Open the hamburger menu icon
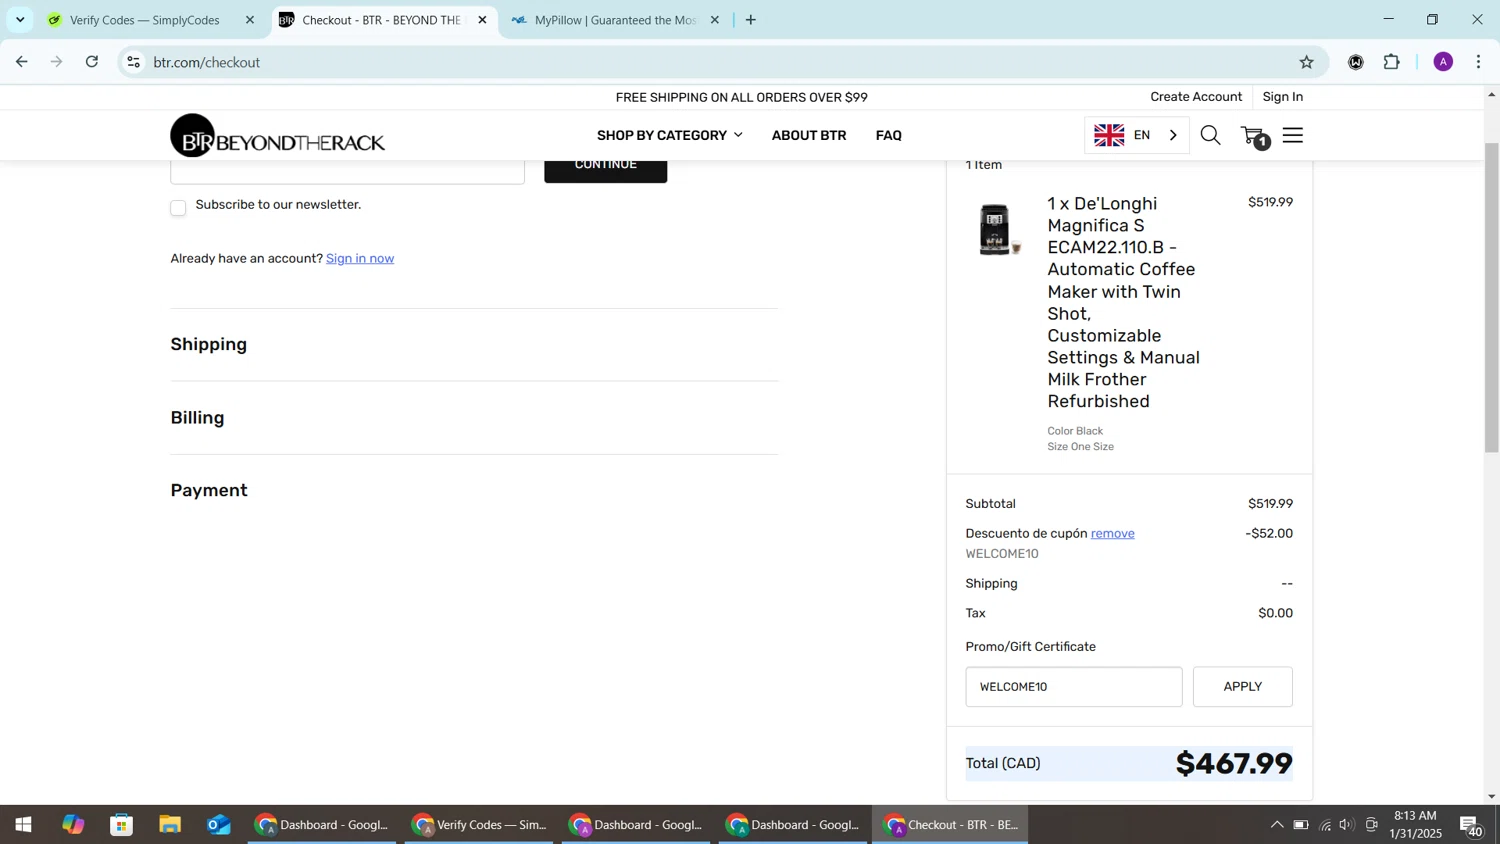The image size is (1500, 844). click(x=1293, y=135)
